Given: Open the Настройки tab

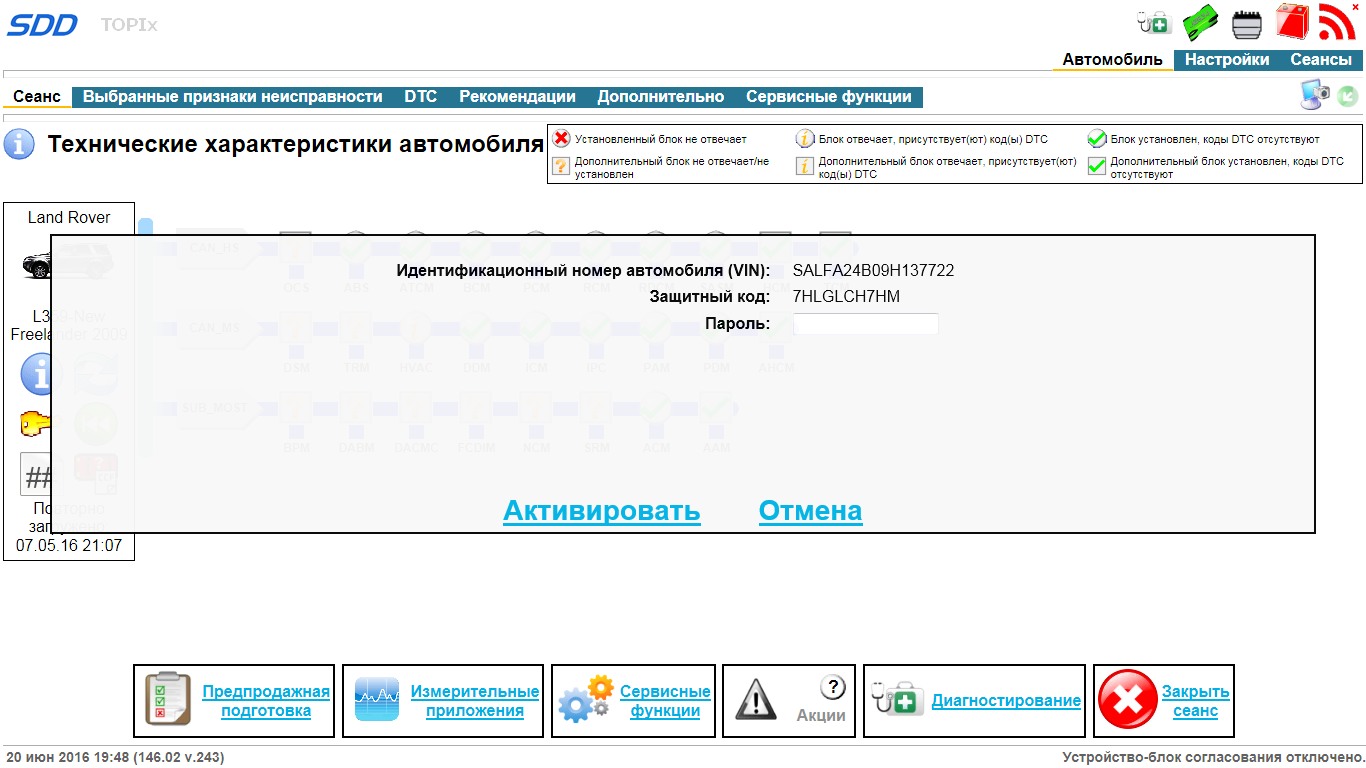Looking at the screenshot, I should tap(1227, 60).
